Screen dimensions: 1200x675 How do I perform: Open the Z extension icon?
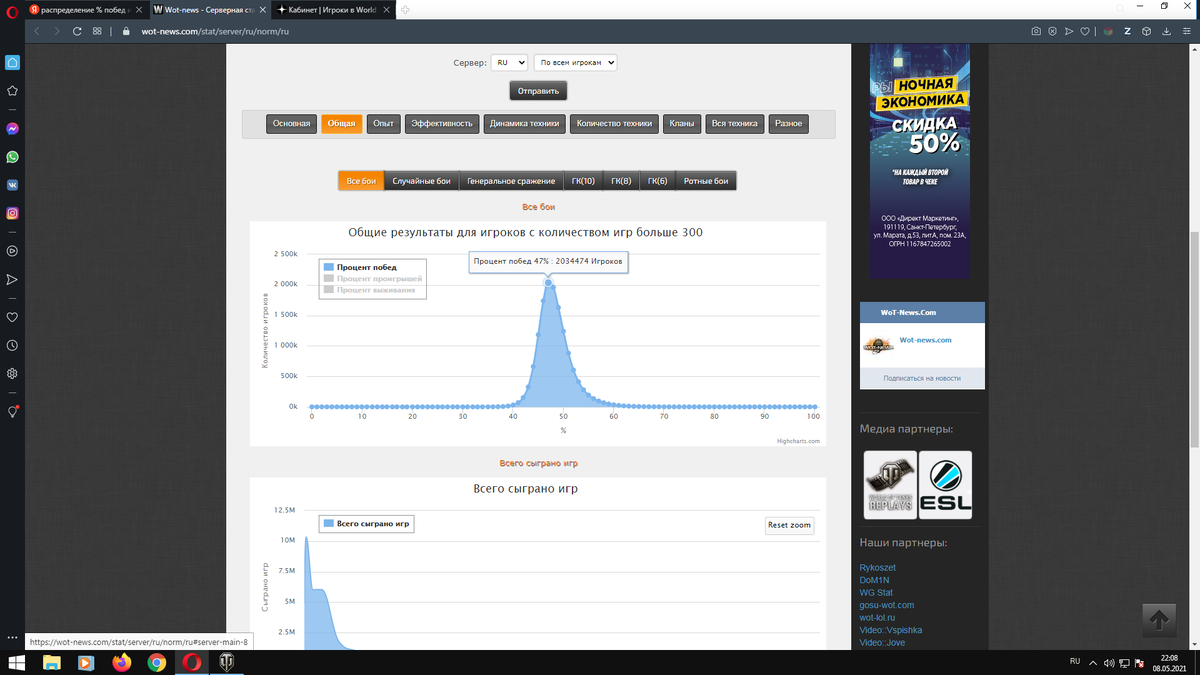(1128, 31)
